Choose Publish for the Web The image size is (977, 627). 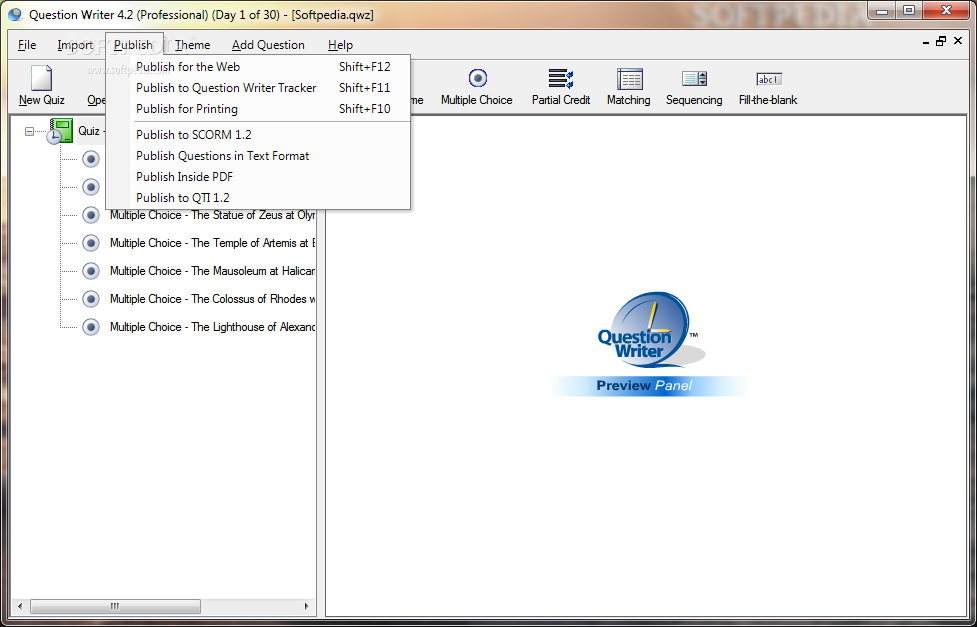[x=258, y=67]
